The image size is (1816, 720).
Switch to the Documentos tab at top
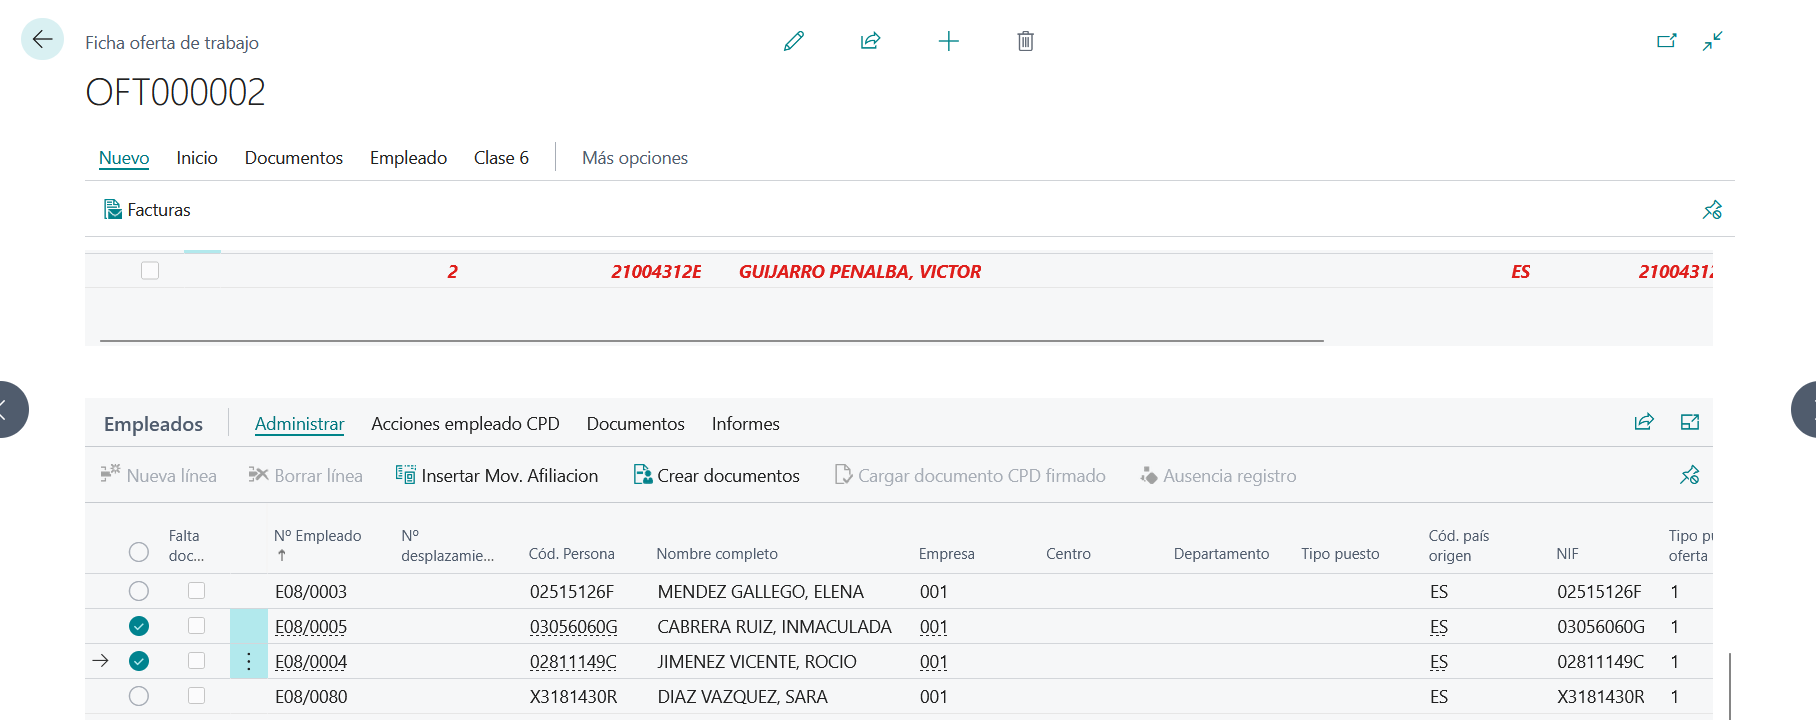pos(293,158)
